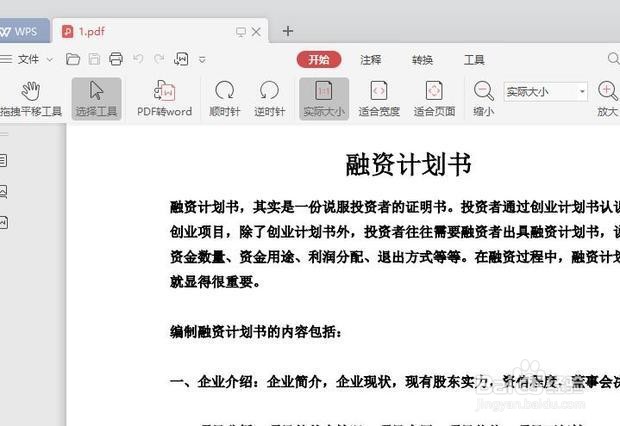Click the quick access convert-to-Word icon
The width and height of the screenshot is (620, 426).
[x=181, y=59]
